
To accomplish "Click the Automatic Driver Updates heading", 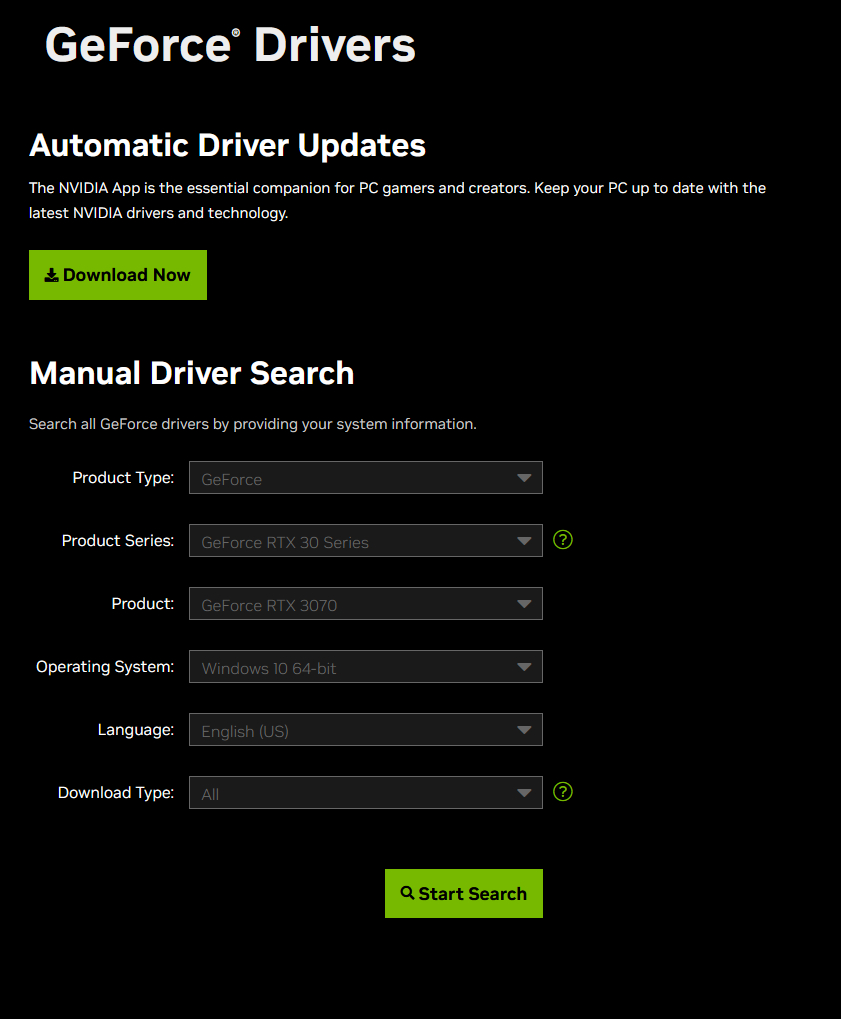I will point(228,146).
